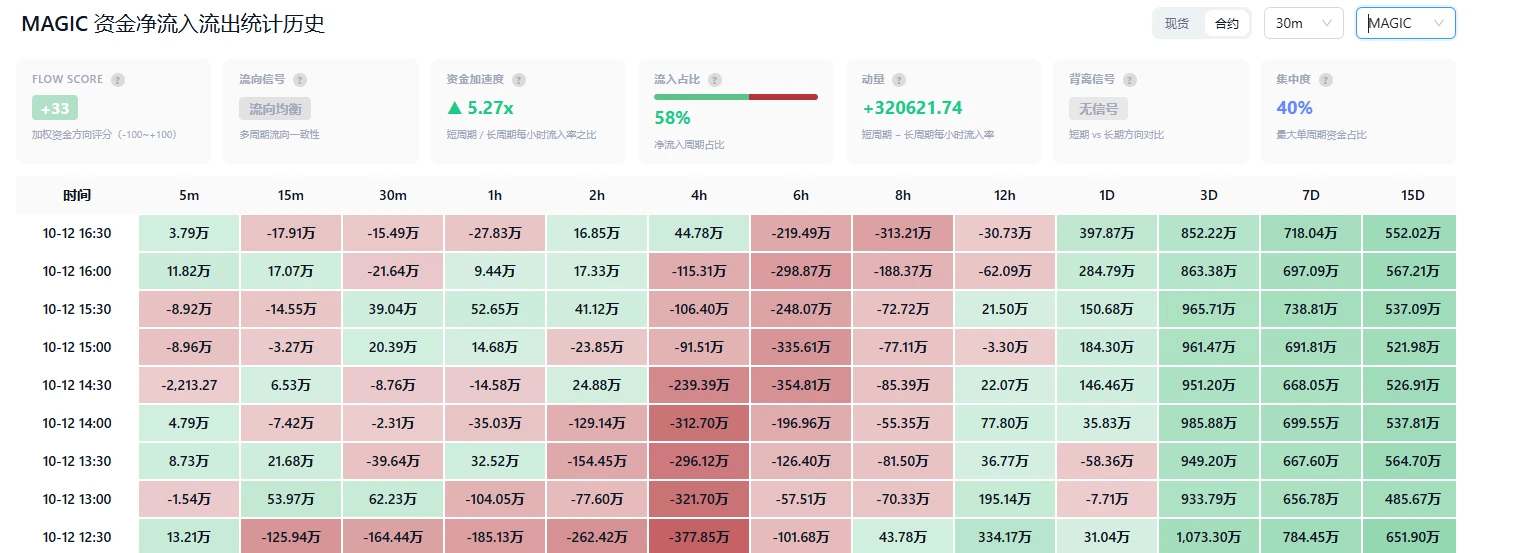1514x553 pixels.
Task: Click the 3D column header
Action: [x=1209, y=195]
